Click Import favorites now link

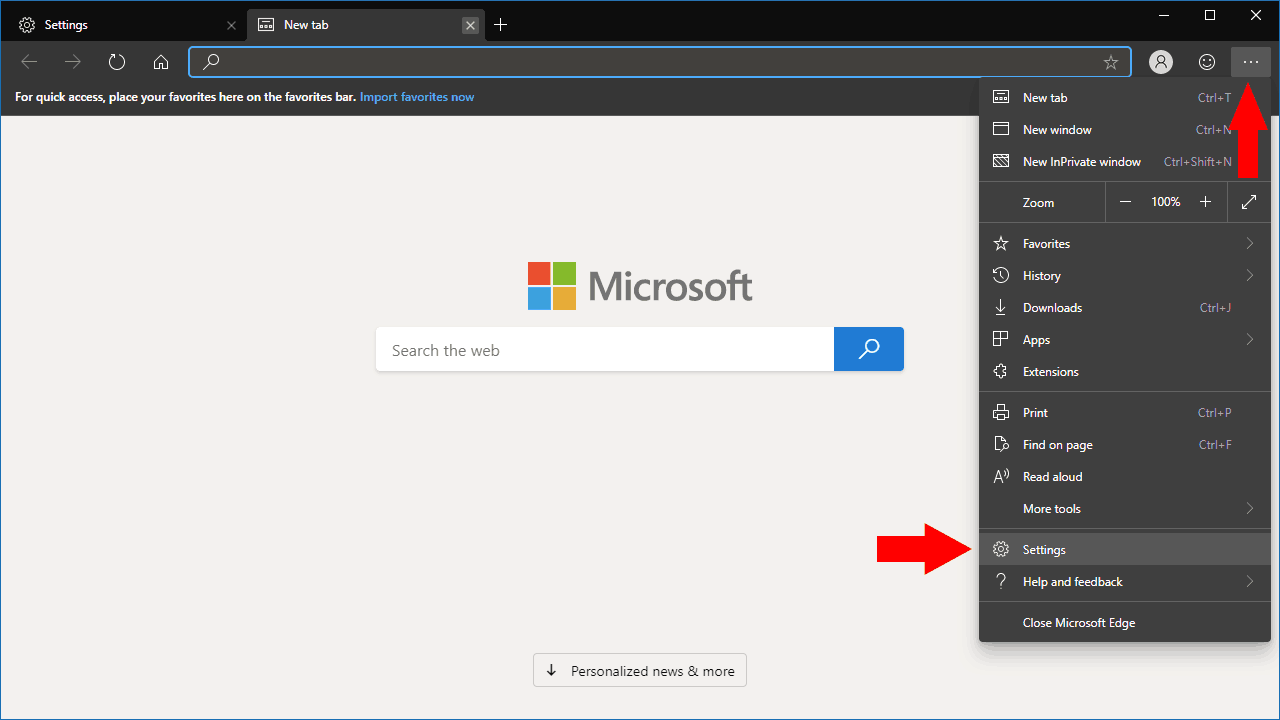pos(417,97)
